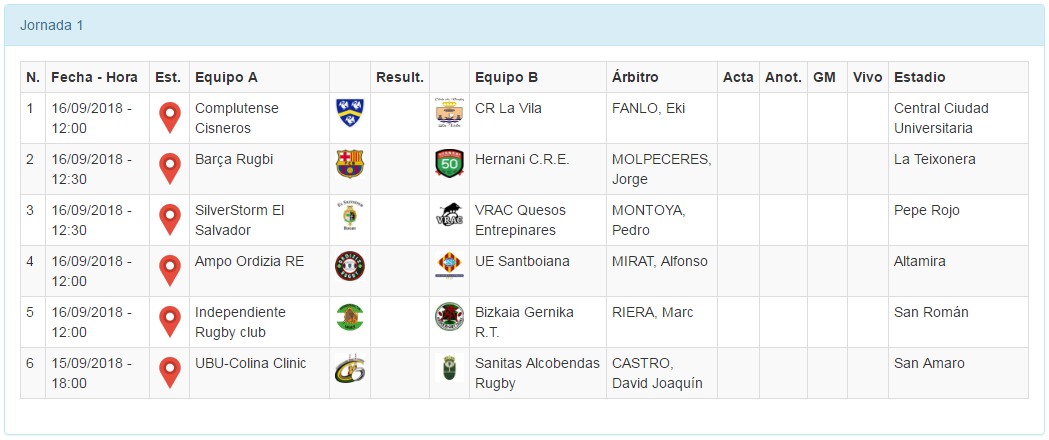
Task: Click the map pin for Complutense Cisneros match
Action: (170, 118)
